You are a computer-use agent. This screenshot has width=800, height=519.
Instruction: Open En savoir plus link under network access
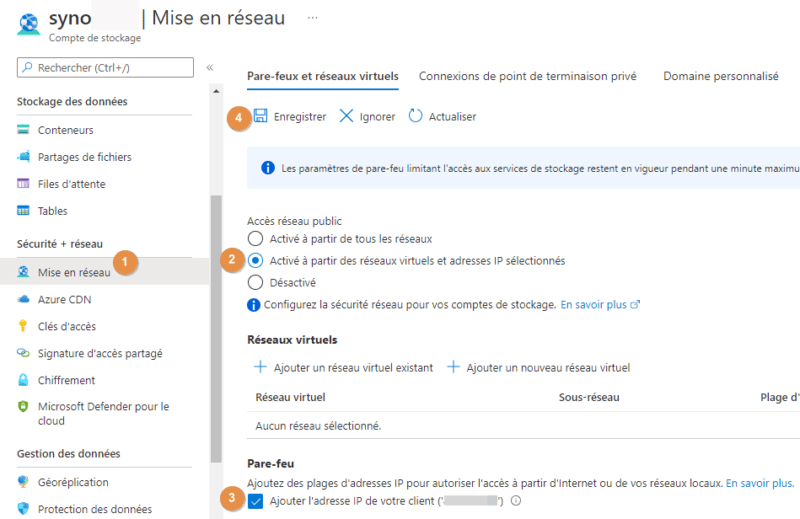pyautogui.click(x=600, y=305)
